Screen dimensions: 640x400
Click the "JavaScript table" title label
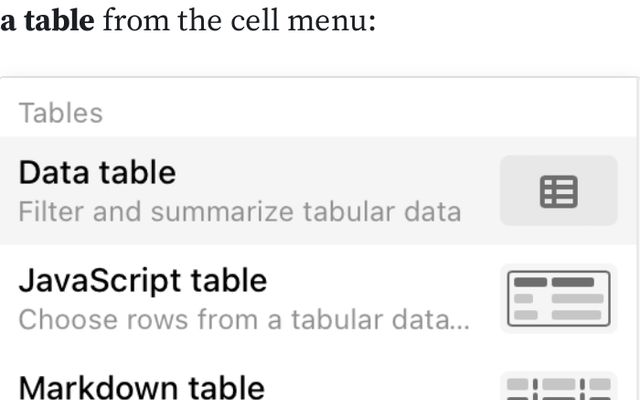[143, 280]
